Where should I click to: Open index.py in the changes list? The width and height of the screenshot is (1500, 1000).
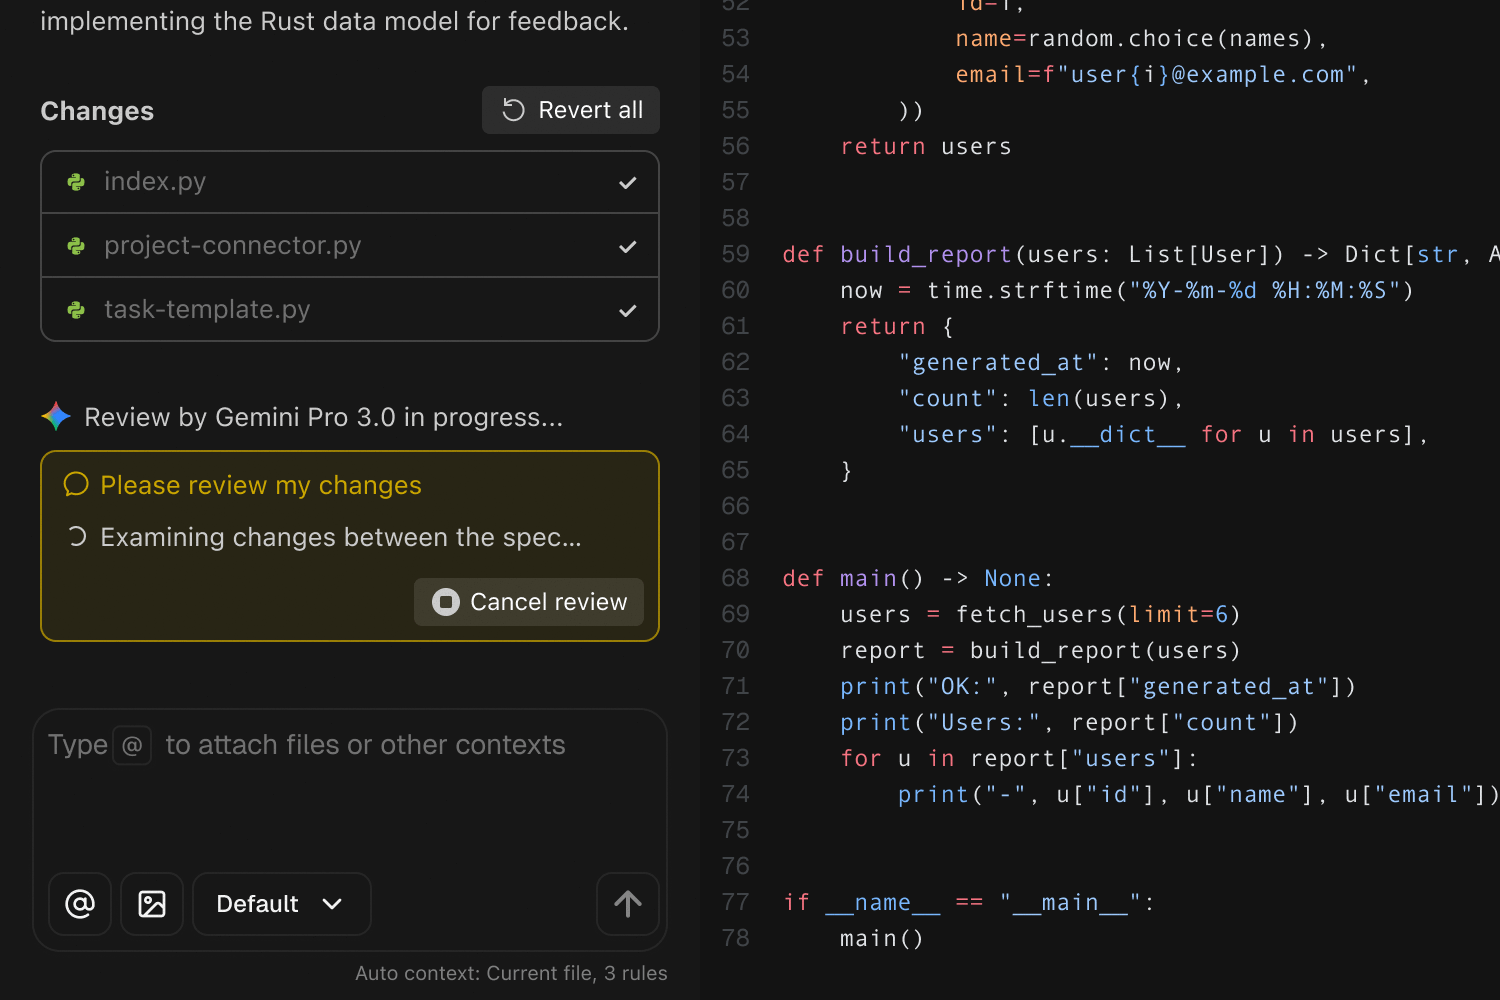coord(155,182)
